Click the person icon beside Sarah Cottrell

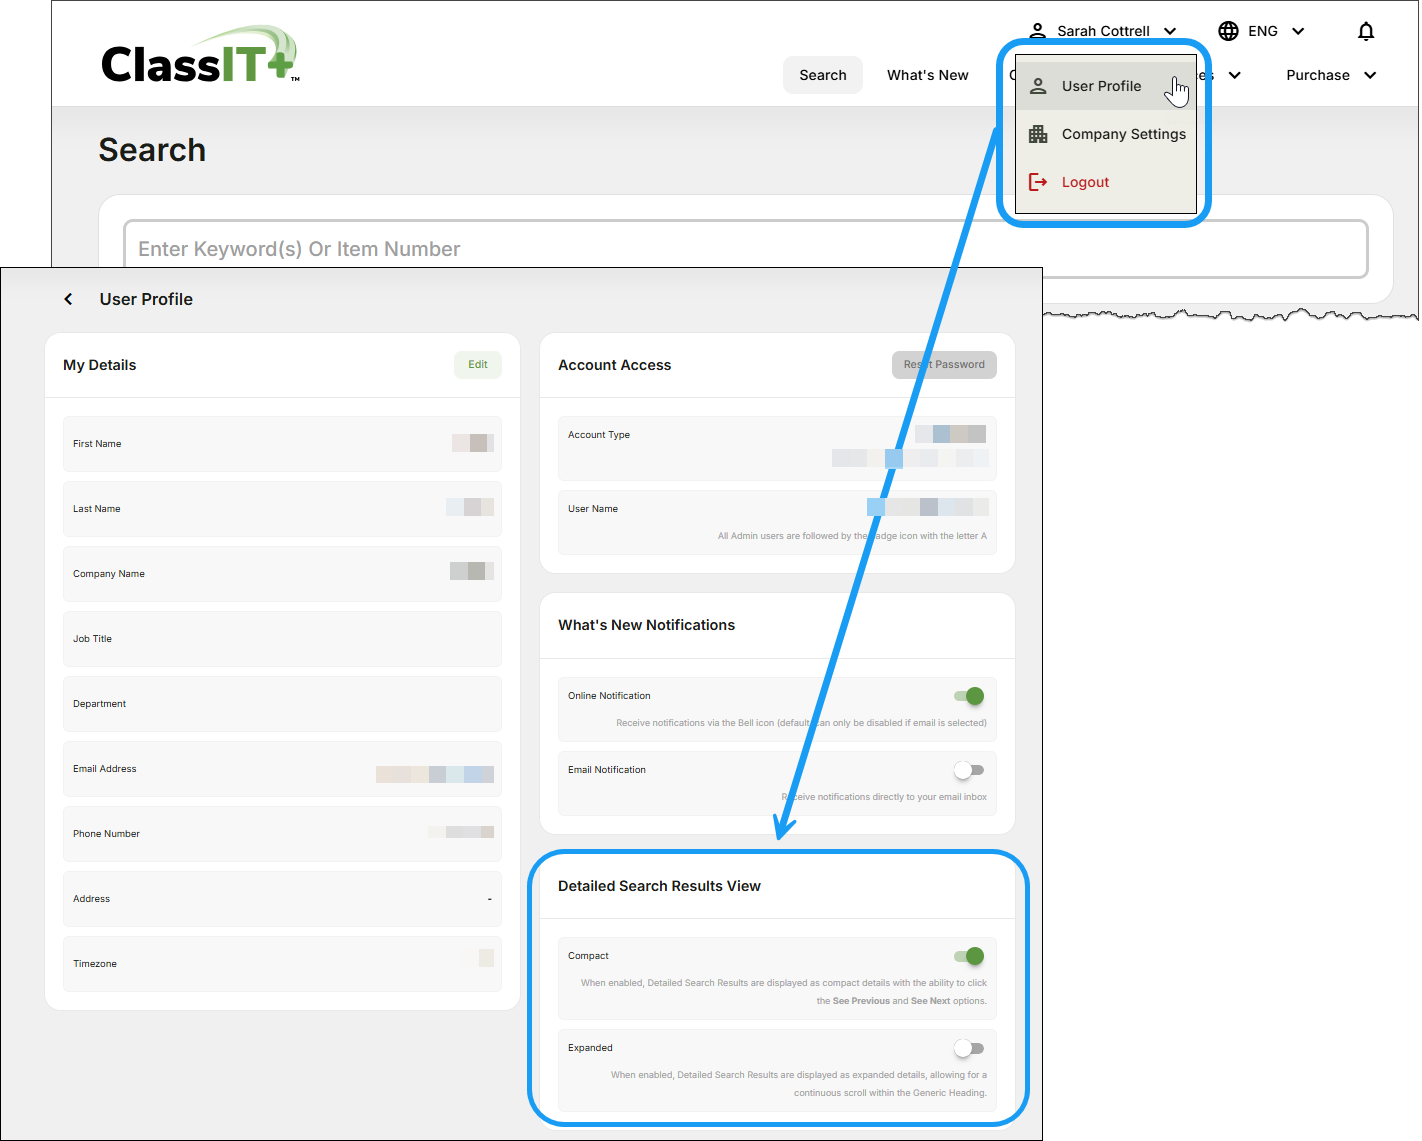[1038, 31]
